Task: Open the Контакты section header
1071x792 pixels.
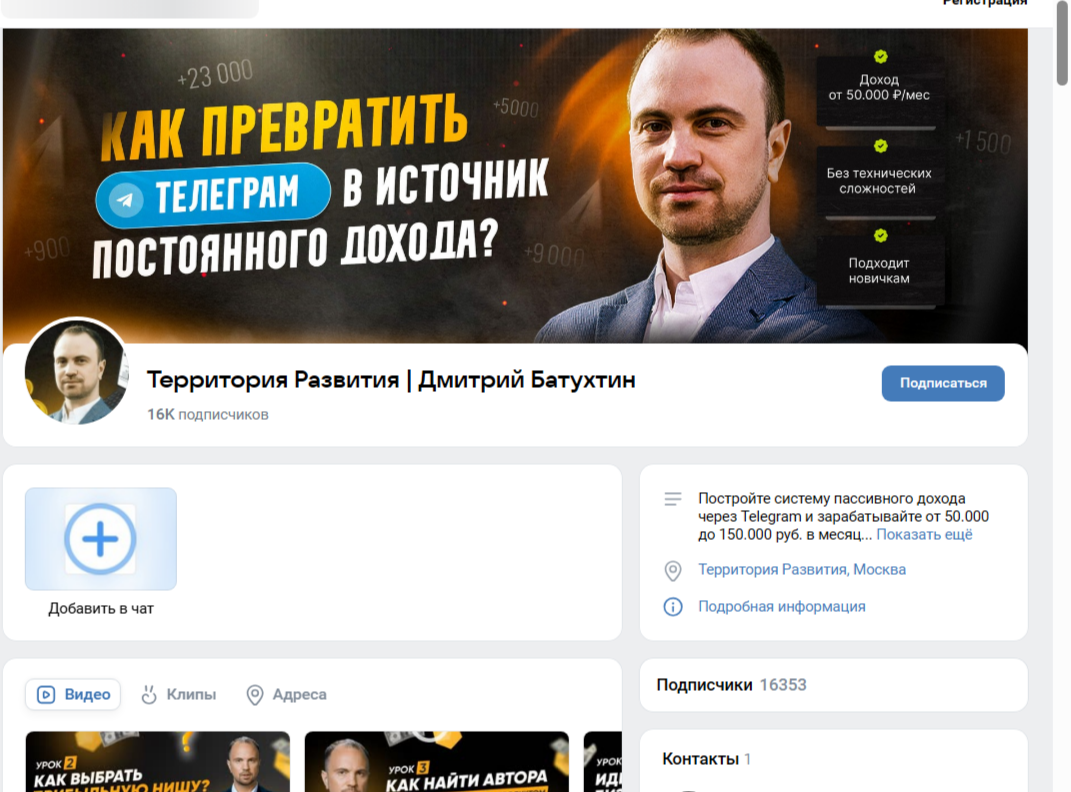Action: tap(706, 759)
